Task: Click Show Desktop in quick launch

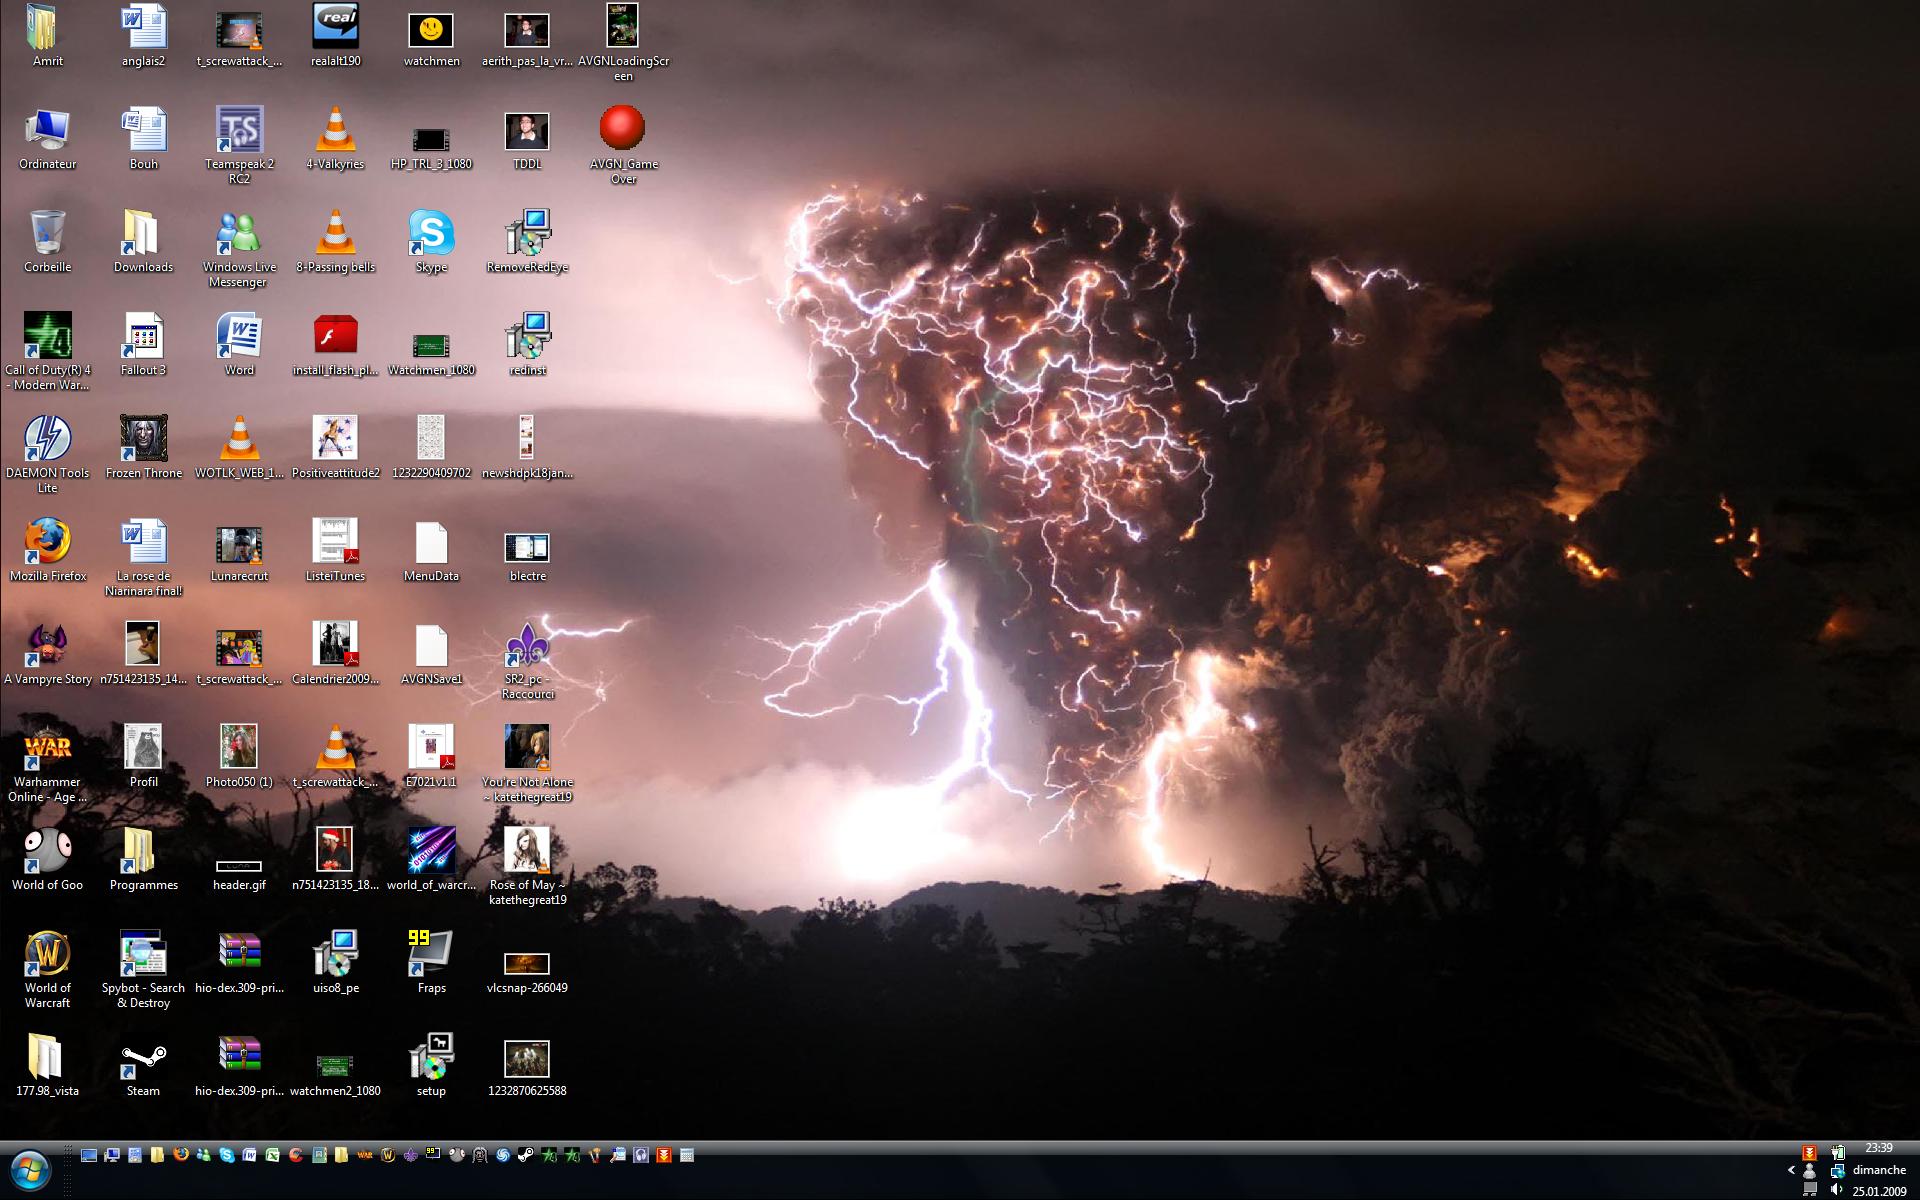Action: 89,1155
